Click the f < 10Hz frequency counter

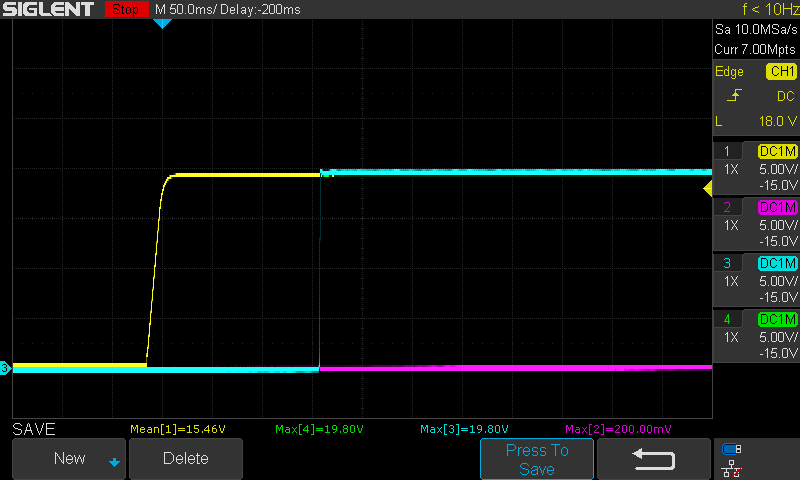pos(771,9)
